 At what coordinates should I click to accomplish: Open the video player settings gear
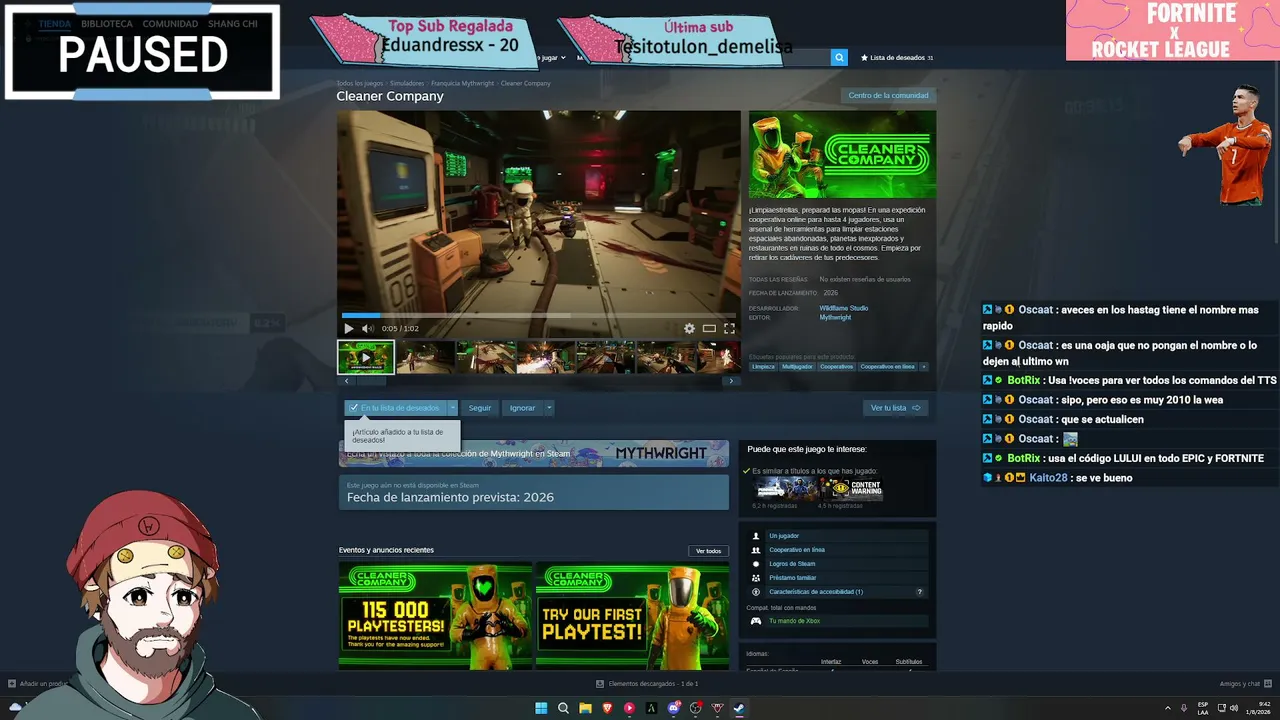coord(689,328)
